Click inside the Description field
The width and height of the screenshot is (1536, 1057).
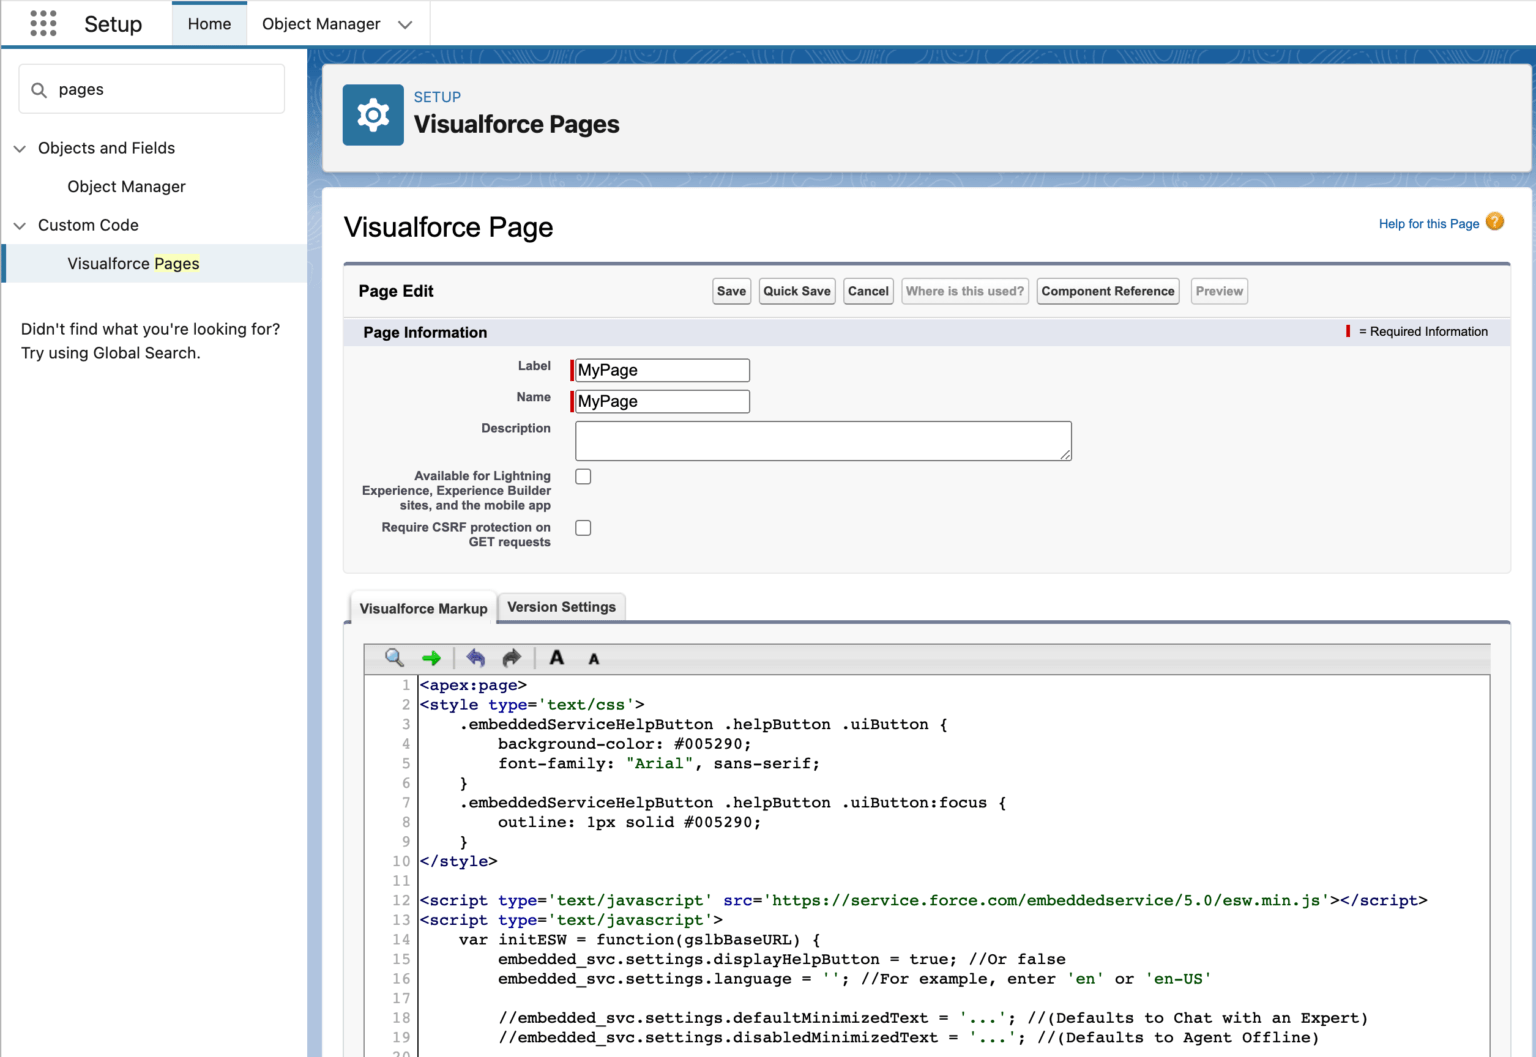pyautogui.click(x=822, y=440)
